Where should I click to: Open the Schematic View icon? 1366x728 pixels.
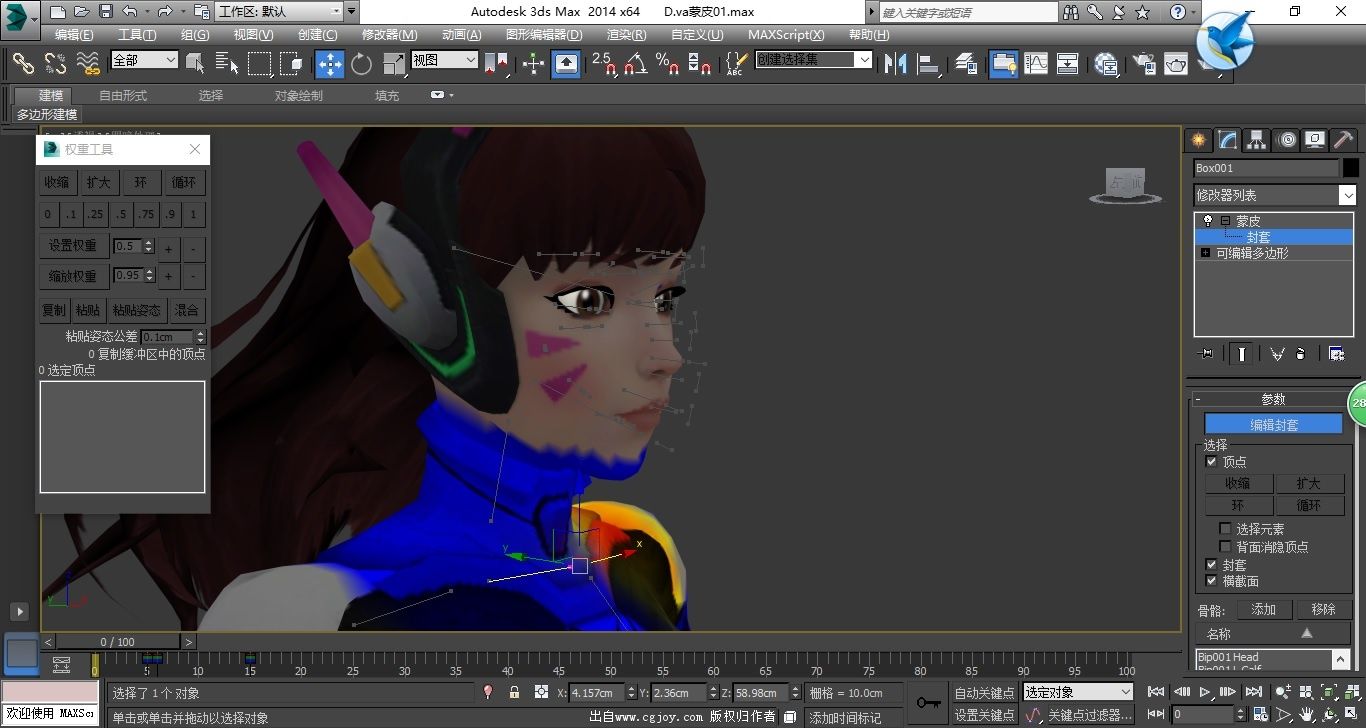coord(1068,64)
